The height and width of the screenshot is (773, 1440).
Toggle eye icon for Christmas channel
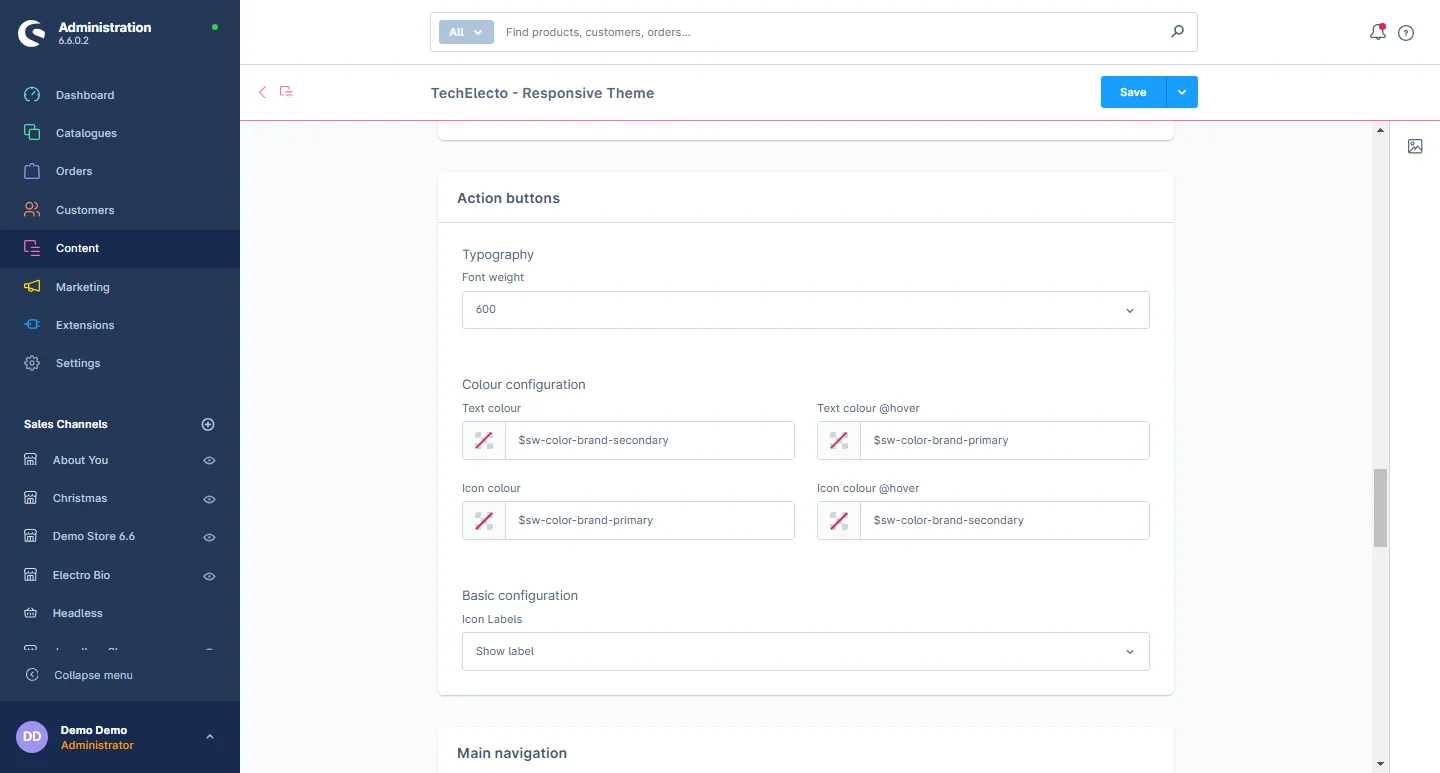pyautogui.click(x=209, y=499)
